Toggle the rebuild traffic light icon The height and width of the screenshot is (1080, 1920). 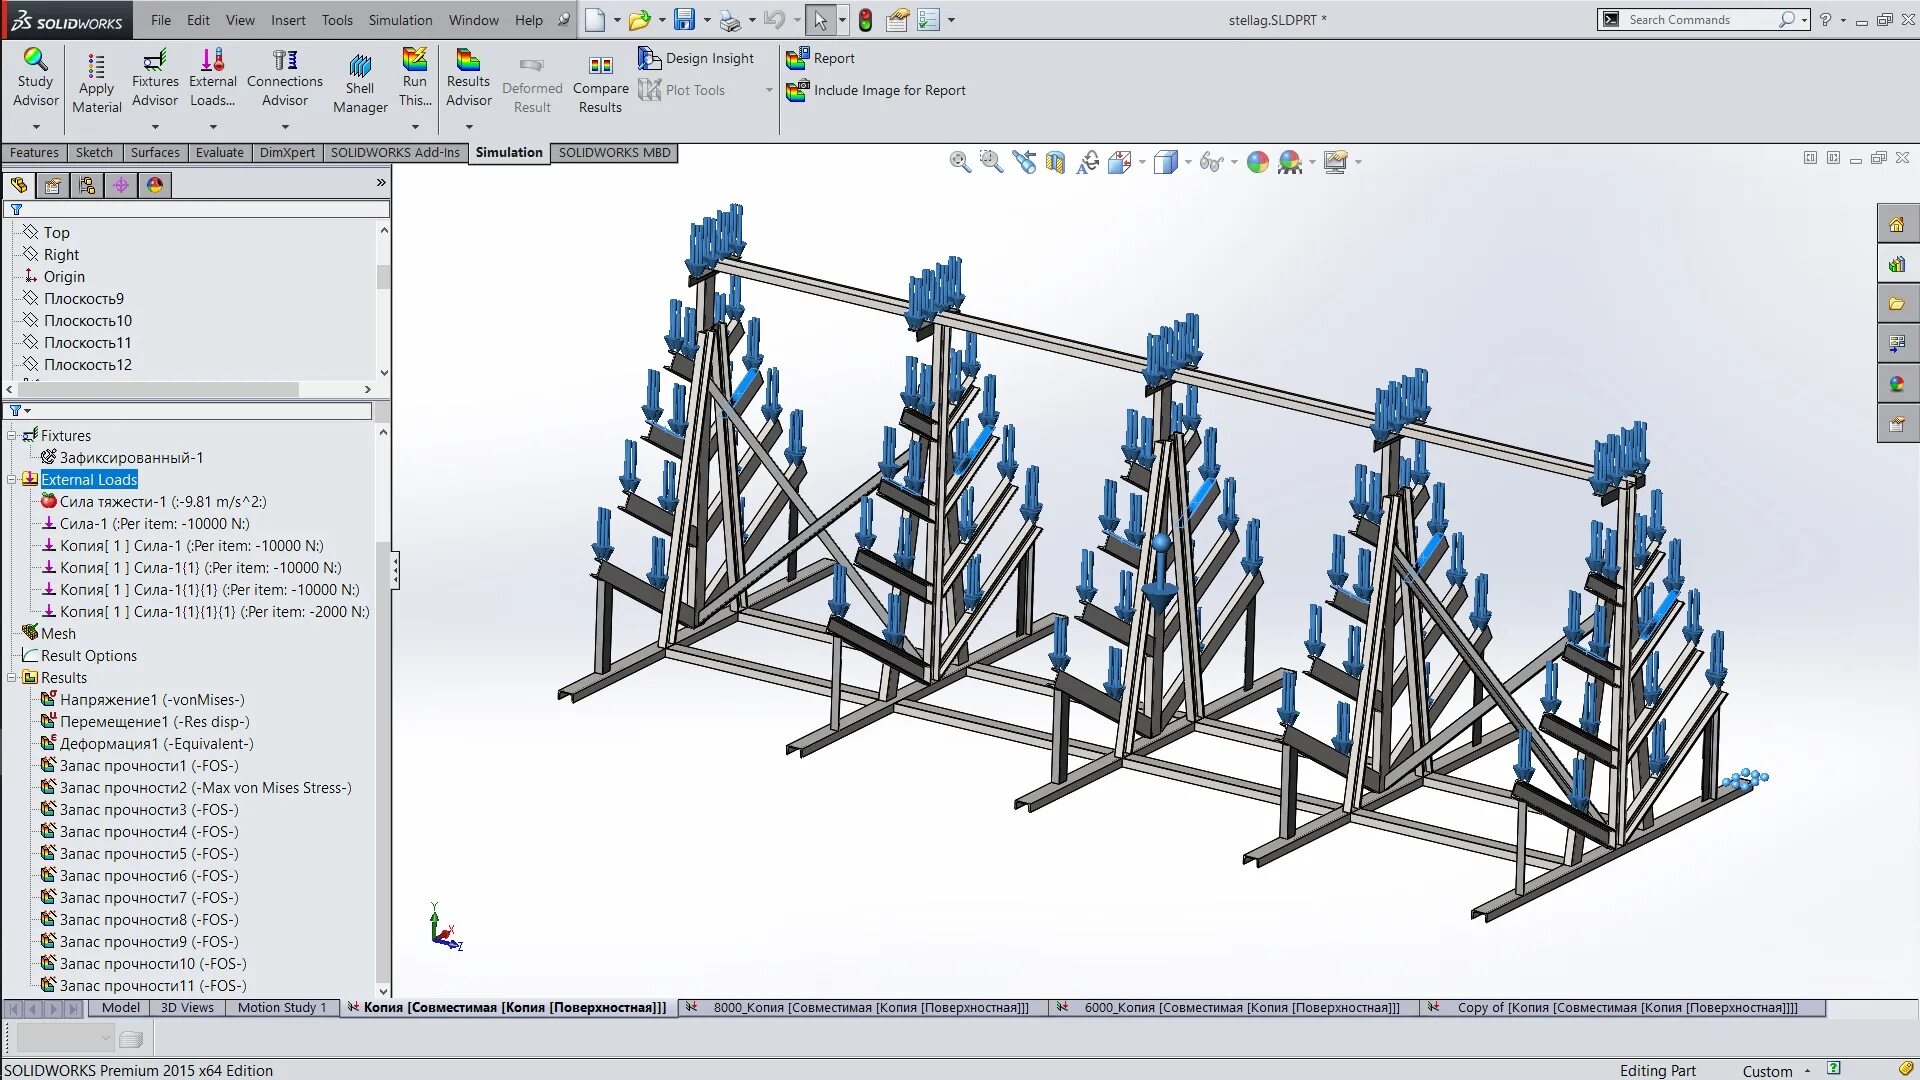(865, 20)
